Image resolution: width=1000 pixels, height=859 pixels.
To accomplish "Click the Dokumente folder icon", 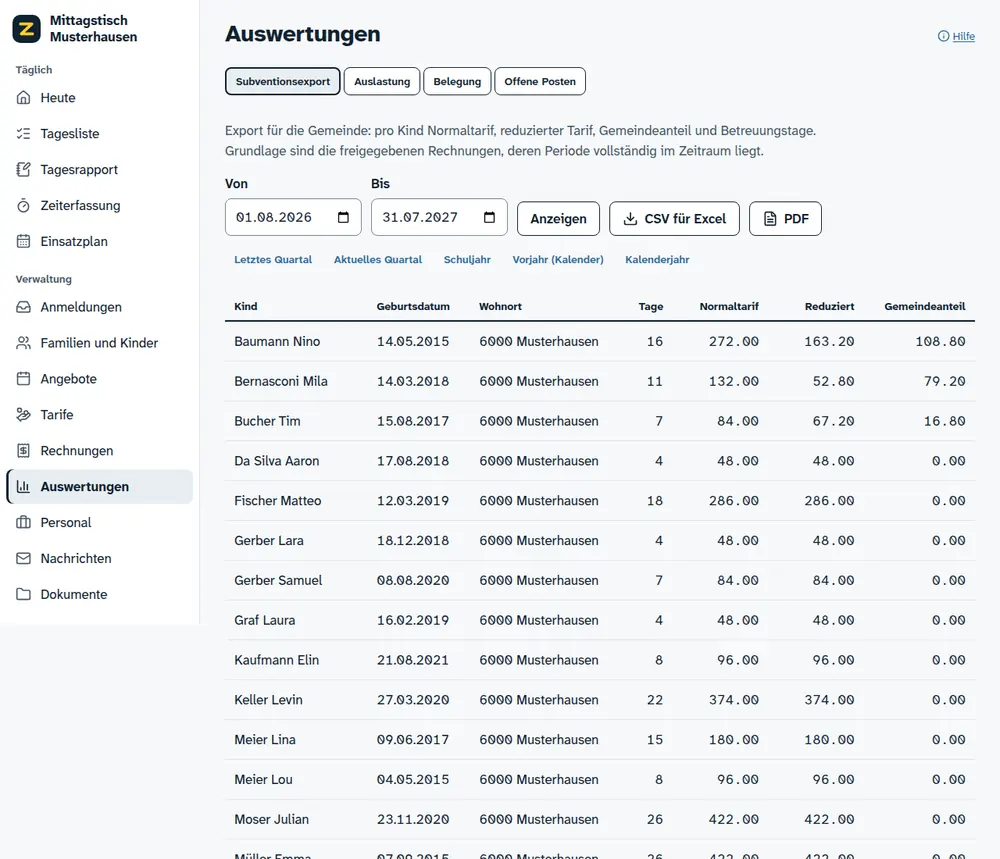I will point(24,594).
